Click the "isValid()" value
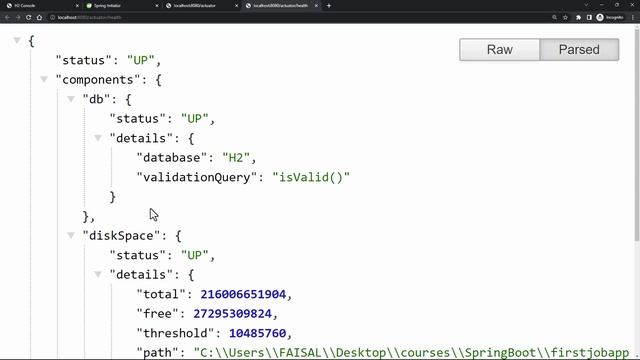Viewport: 640px width, 360px height. 311,177
